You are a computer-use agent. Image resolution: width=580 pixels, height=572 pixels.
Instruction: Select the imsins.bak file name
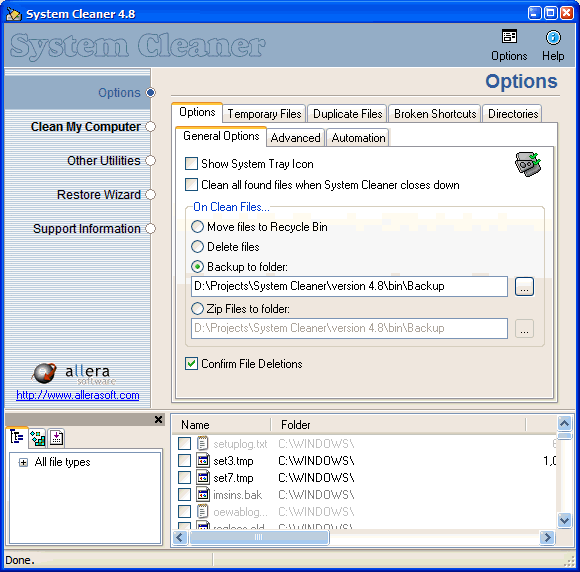pyautogui.click(x=237, y=495)
